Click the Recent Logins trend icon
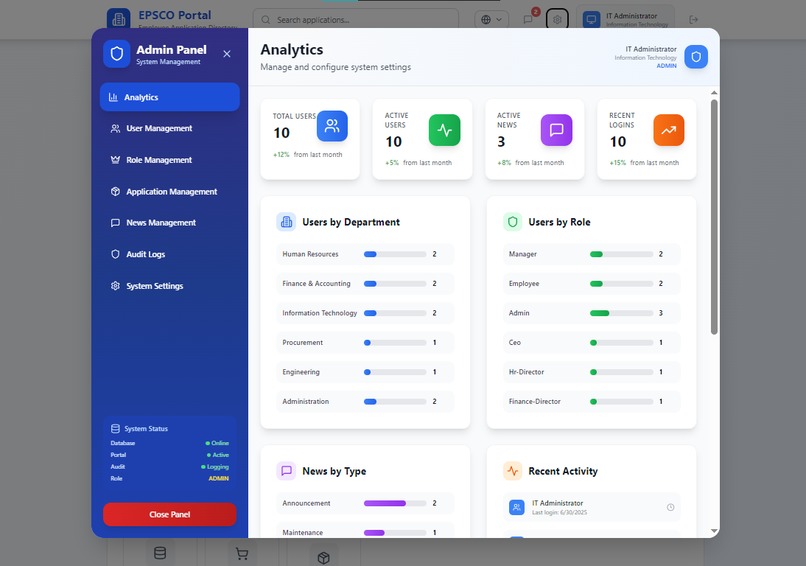The height and width of the screenshot is (566, 806). 669,130
